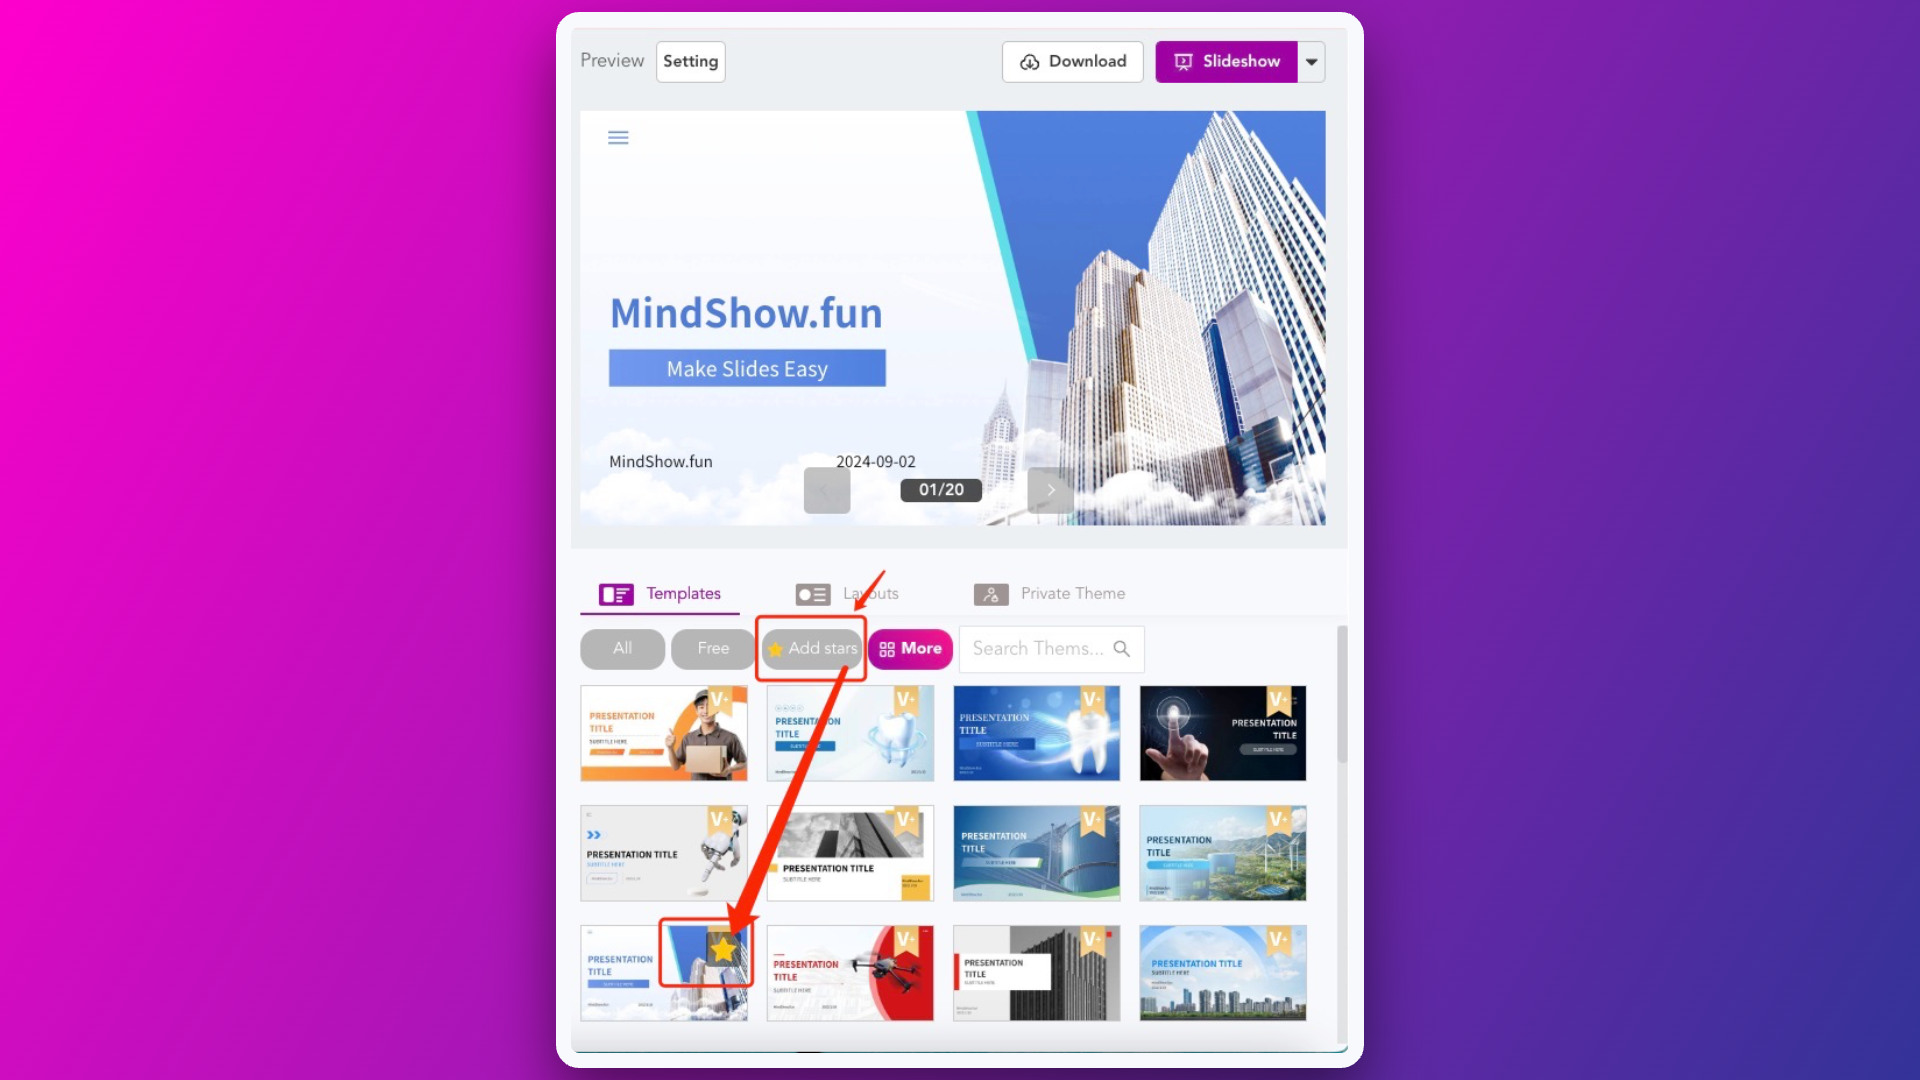Viewport: 1920px width, 1080px height.
Task: Navigate to next slide arrow
Action: pos(1051,489)
